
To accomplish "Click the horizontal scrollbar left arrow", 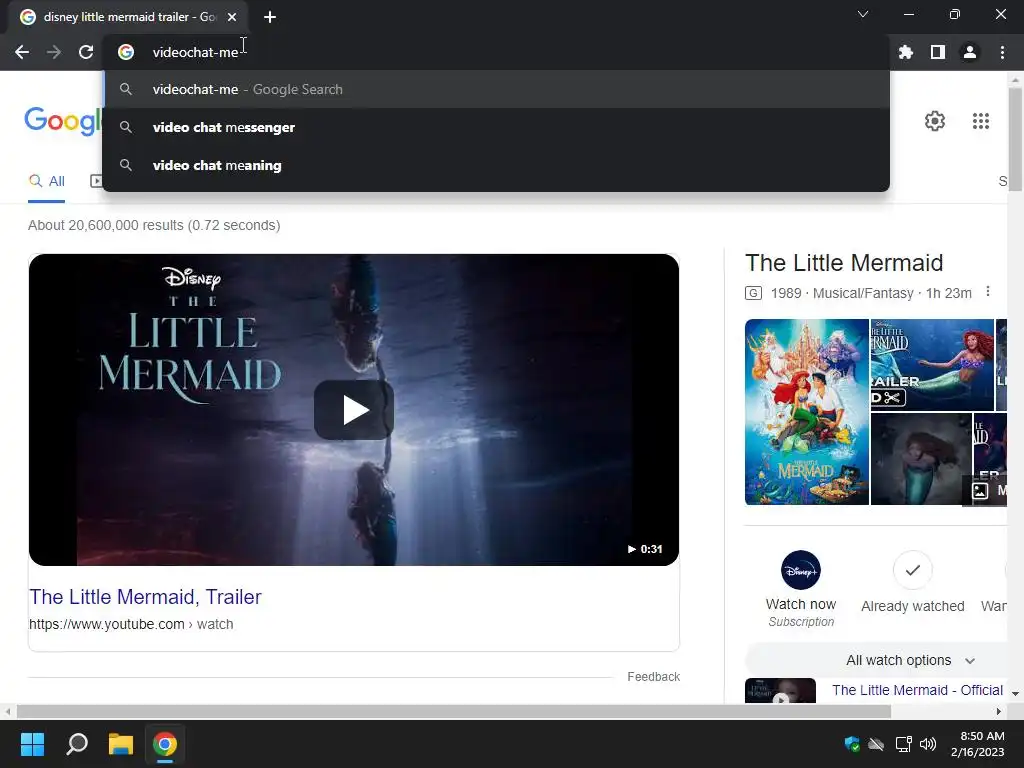I will (x=7, y=712).
